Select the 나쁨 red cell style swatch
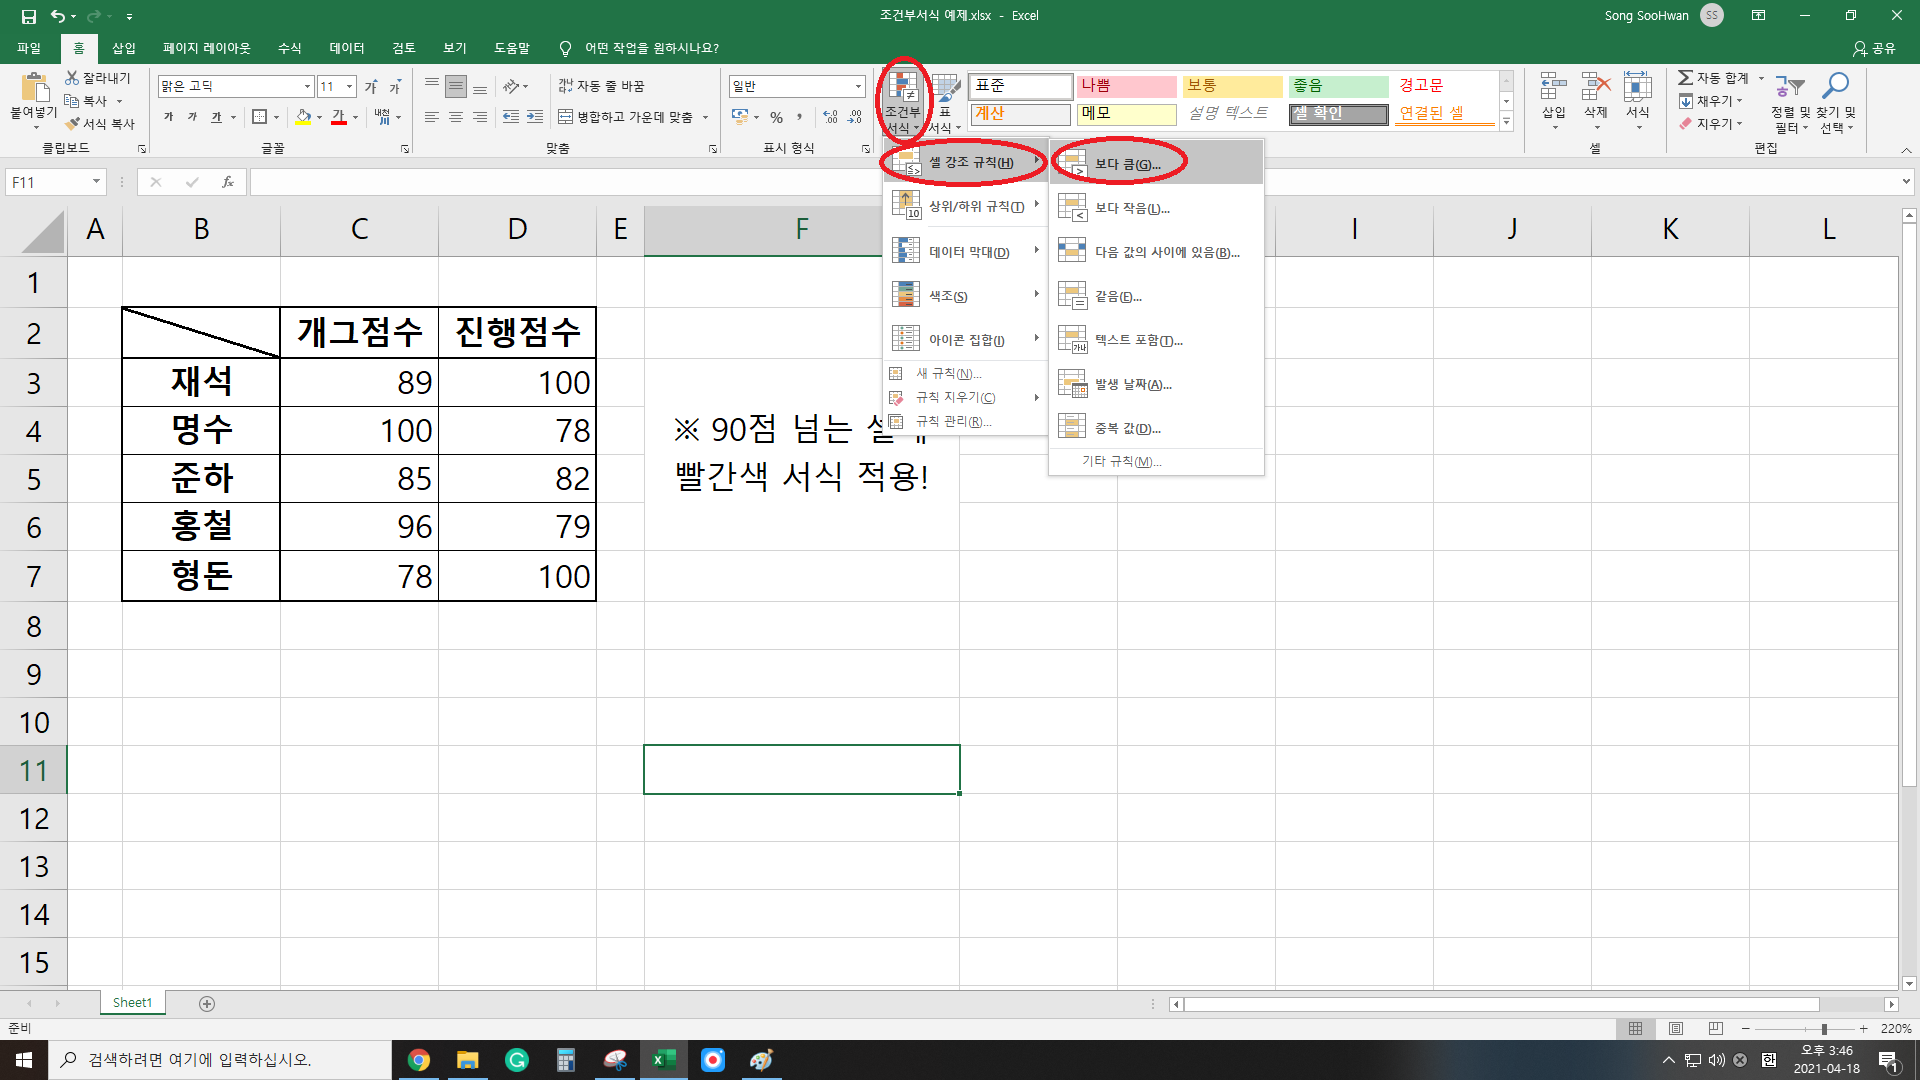The height and width of the screenshot is (1080, 1920). pyautogui.click(x=1126, y=86)
